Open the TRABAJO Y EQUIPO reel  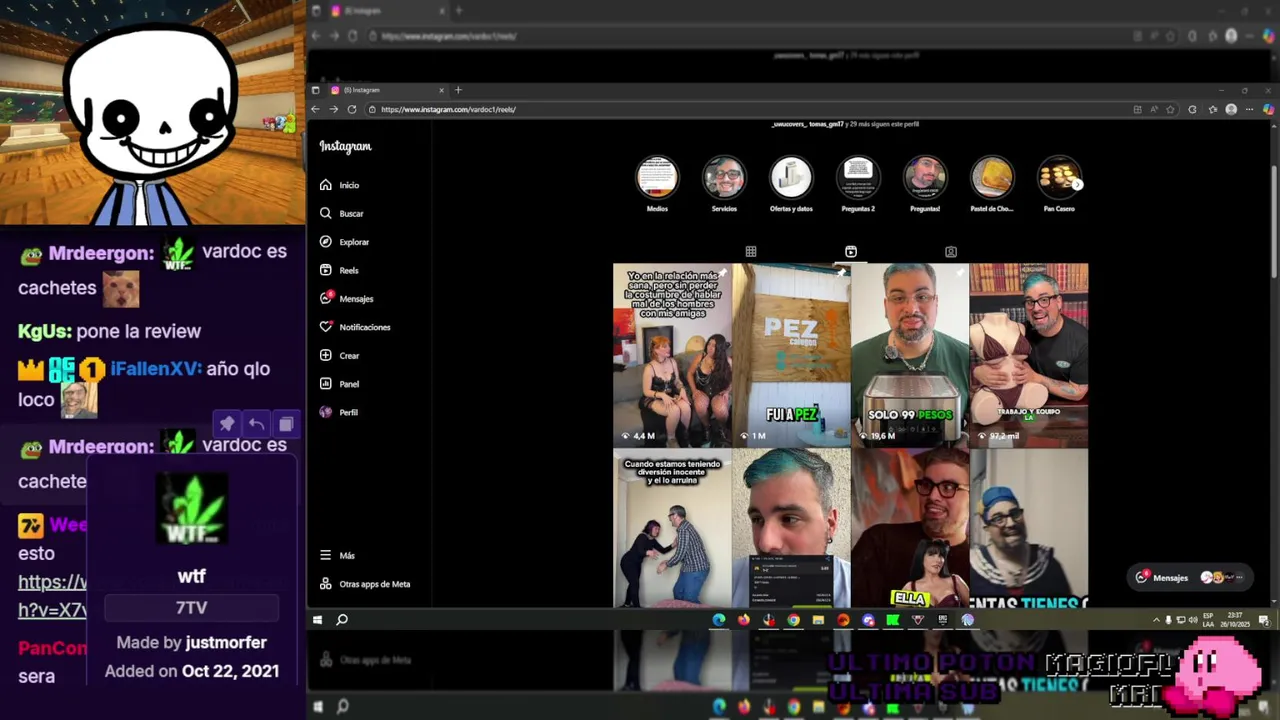pos(1029,355)
